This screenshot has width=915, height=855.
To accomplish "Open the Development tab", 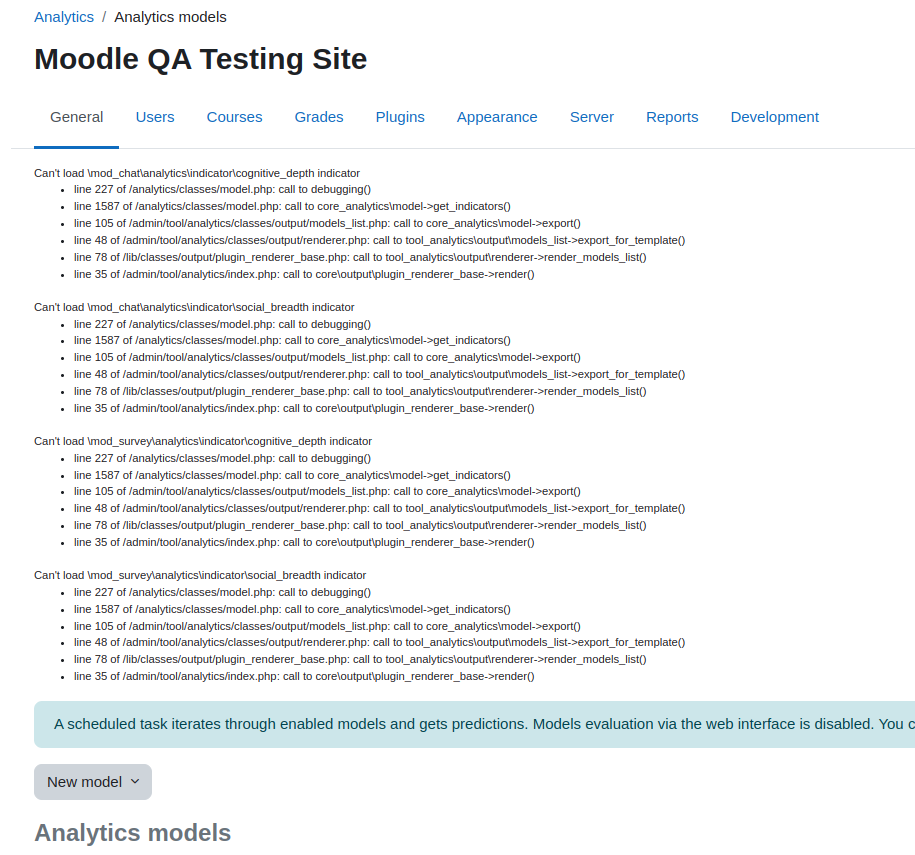I will tap(774, 117).
